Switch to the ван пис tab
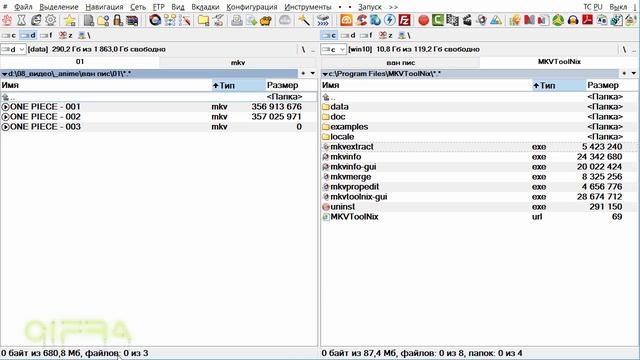 (x=400, y=62)
